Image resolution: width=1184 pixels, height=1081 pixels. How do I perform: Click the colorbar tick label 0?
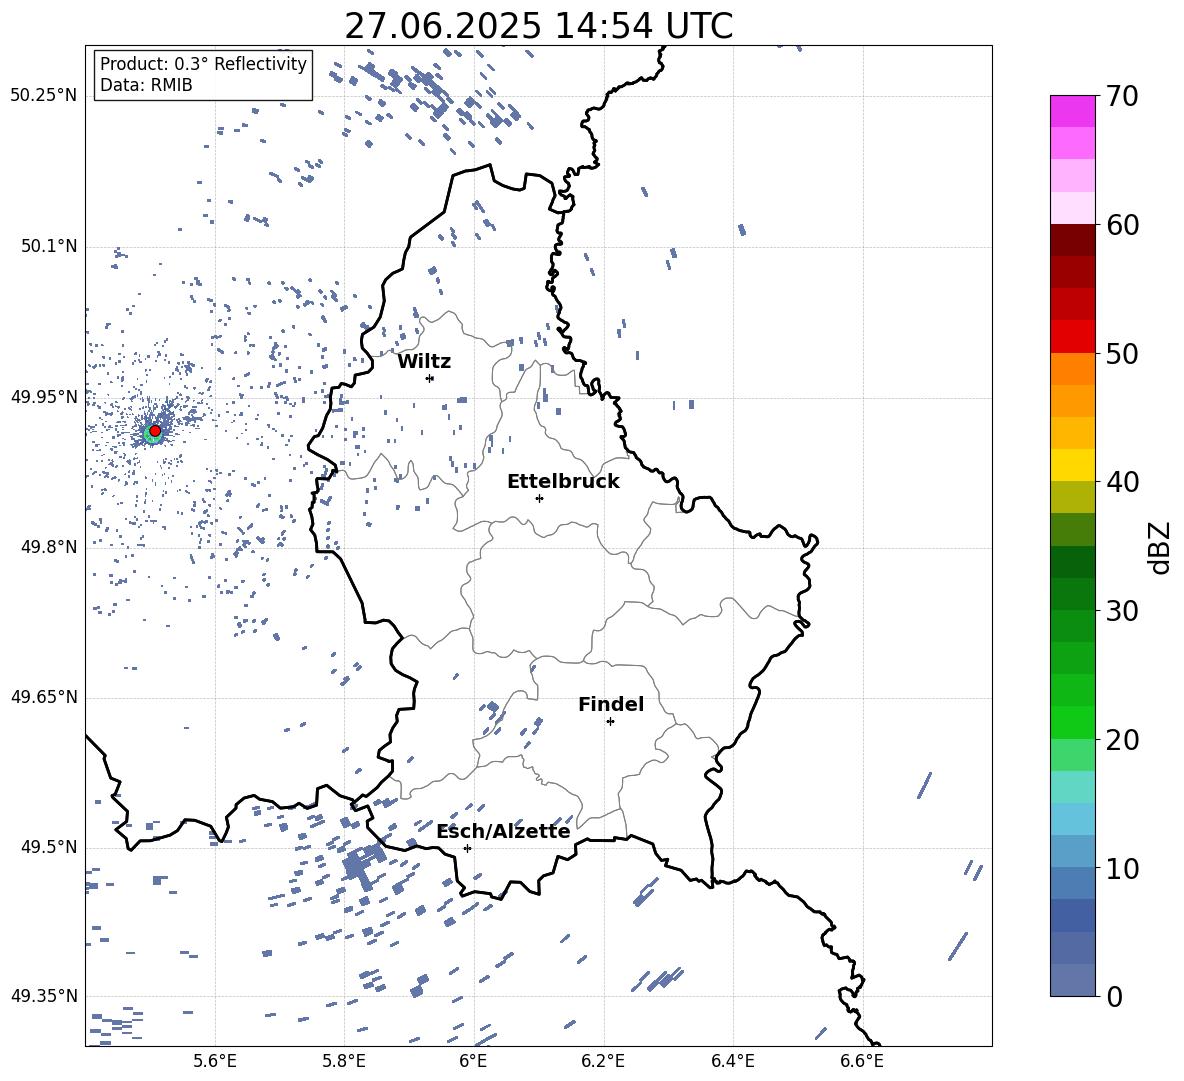click(x=1115, y=996)
